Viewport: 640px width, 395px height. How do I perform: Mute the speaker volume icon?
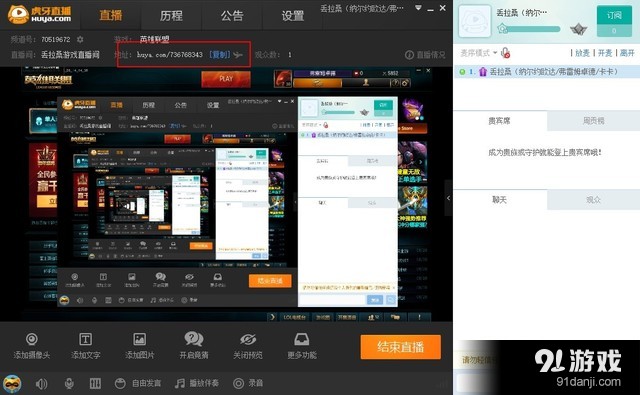(x=41, y=384)
